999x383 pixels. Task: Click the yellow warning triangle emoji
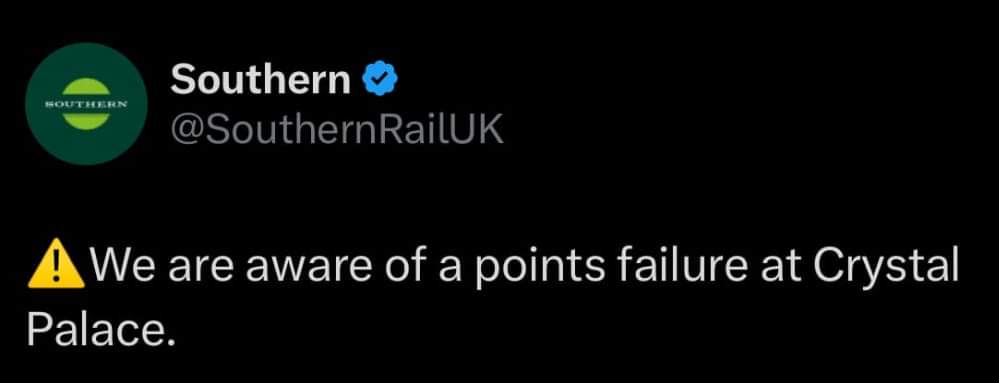(57, 264)
